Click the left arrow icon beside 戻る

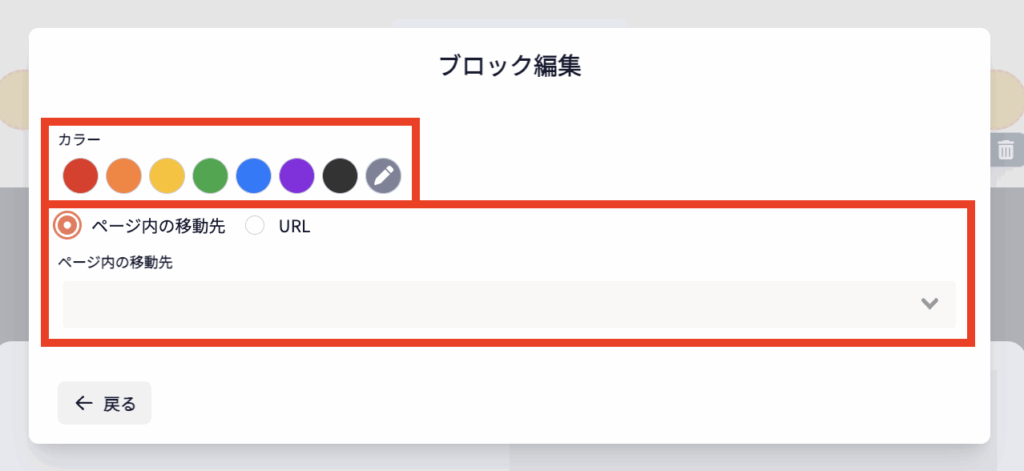[83, 403]
